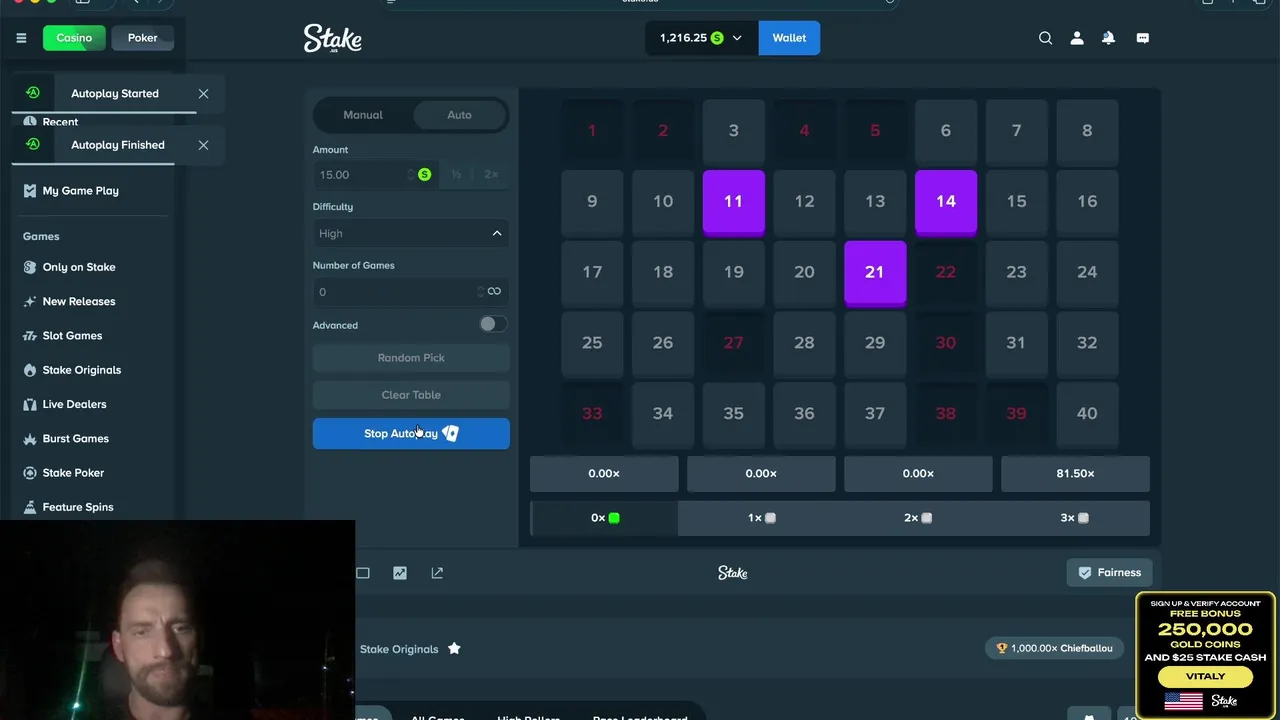1280x720 pixels.
Task: Open the High Rollers tab
Action: click(x=531, y=718)
